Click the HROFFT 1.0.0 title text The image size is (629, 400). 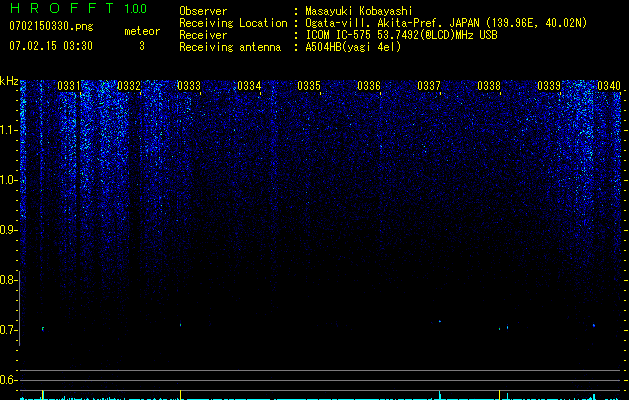click(78, 8)
